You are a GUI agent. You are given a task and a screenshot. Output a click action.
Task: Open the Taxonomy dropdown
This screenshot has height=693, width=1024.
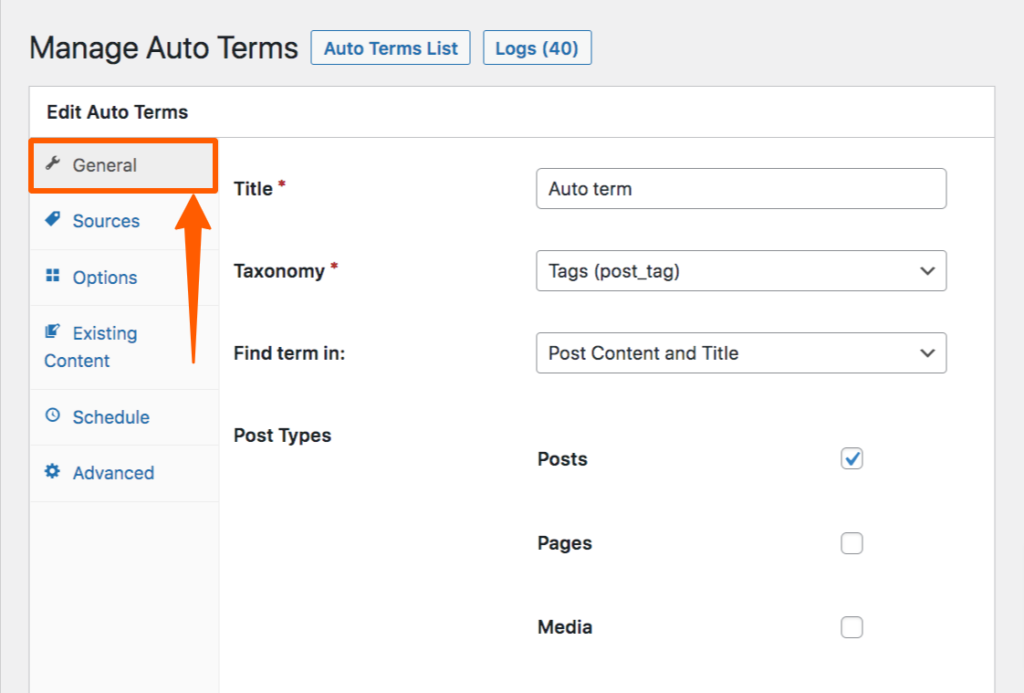[741, 271]
